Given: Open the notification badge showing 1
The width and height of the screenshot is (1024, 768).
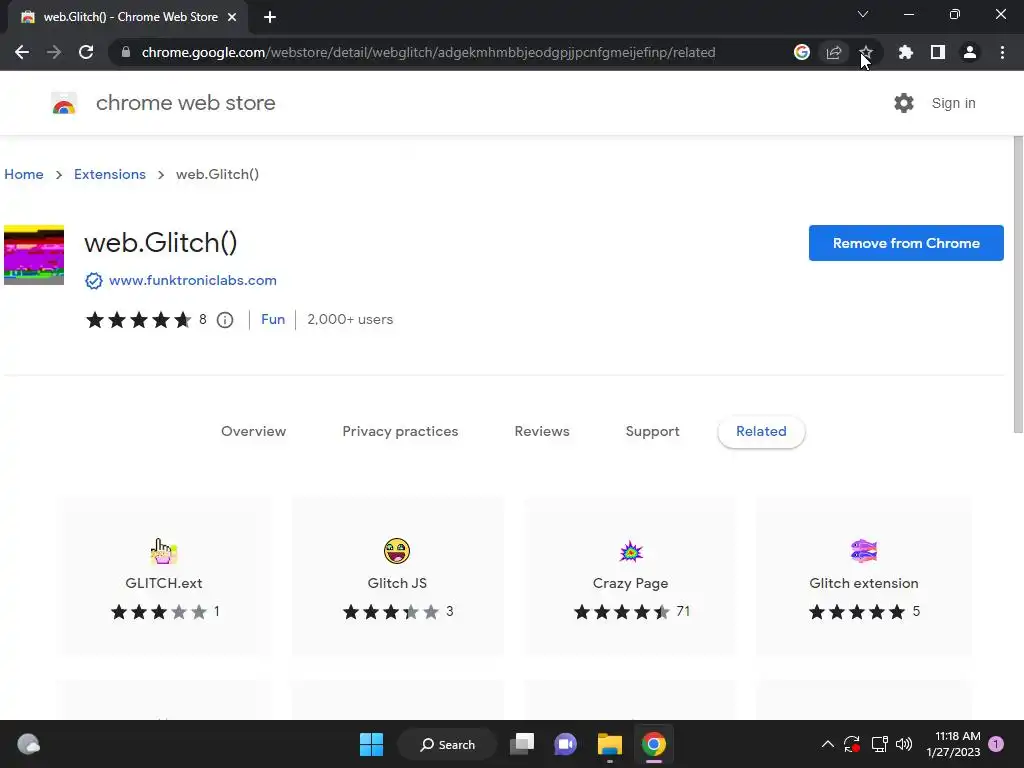Looking at the screenshot, I should 996,744.
